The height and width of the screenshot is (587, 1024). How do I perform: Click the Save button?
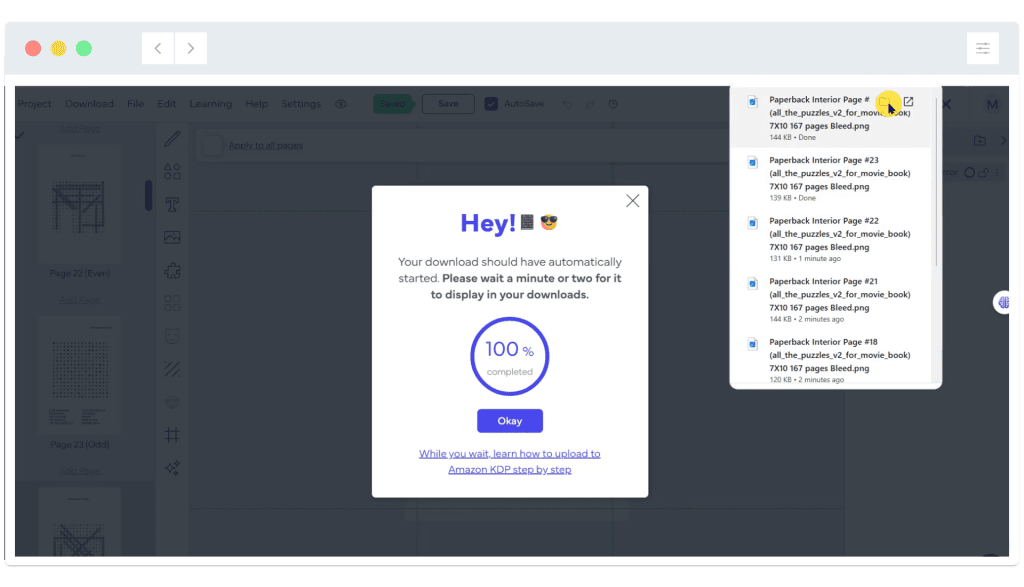tap(448, 104)
